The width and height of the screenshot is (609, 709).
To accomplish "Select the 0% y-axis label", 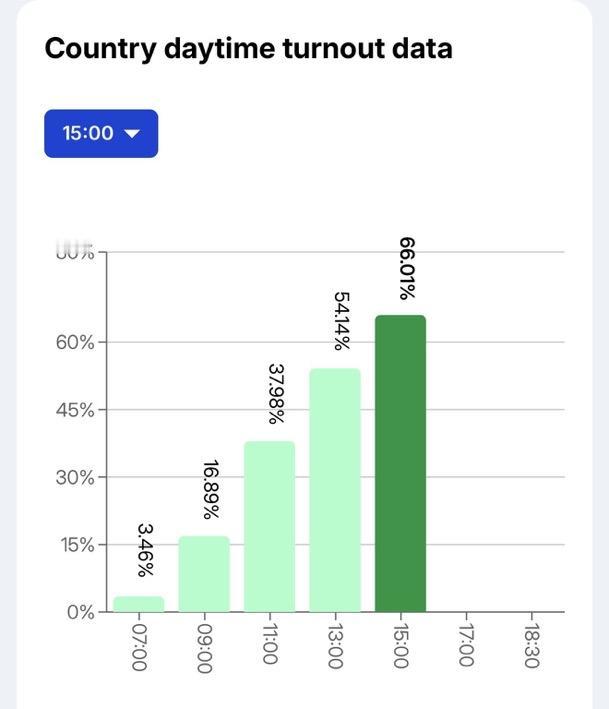I will coord(80,612).
